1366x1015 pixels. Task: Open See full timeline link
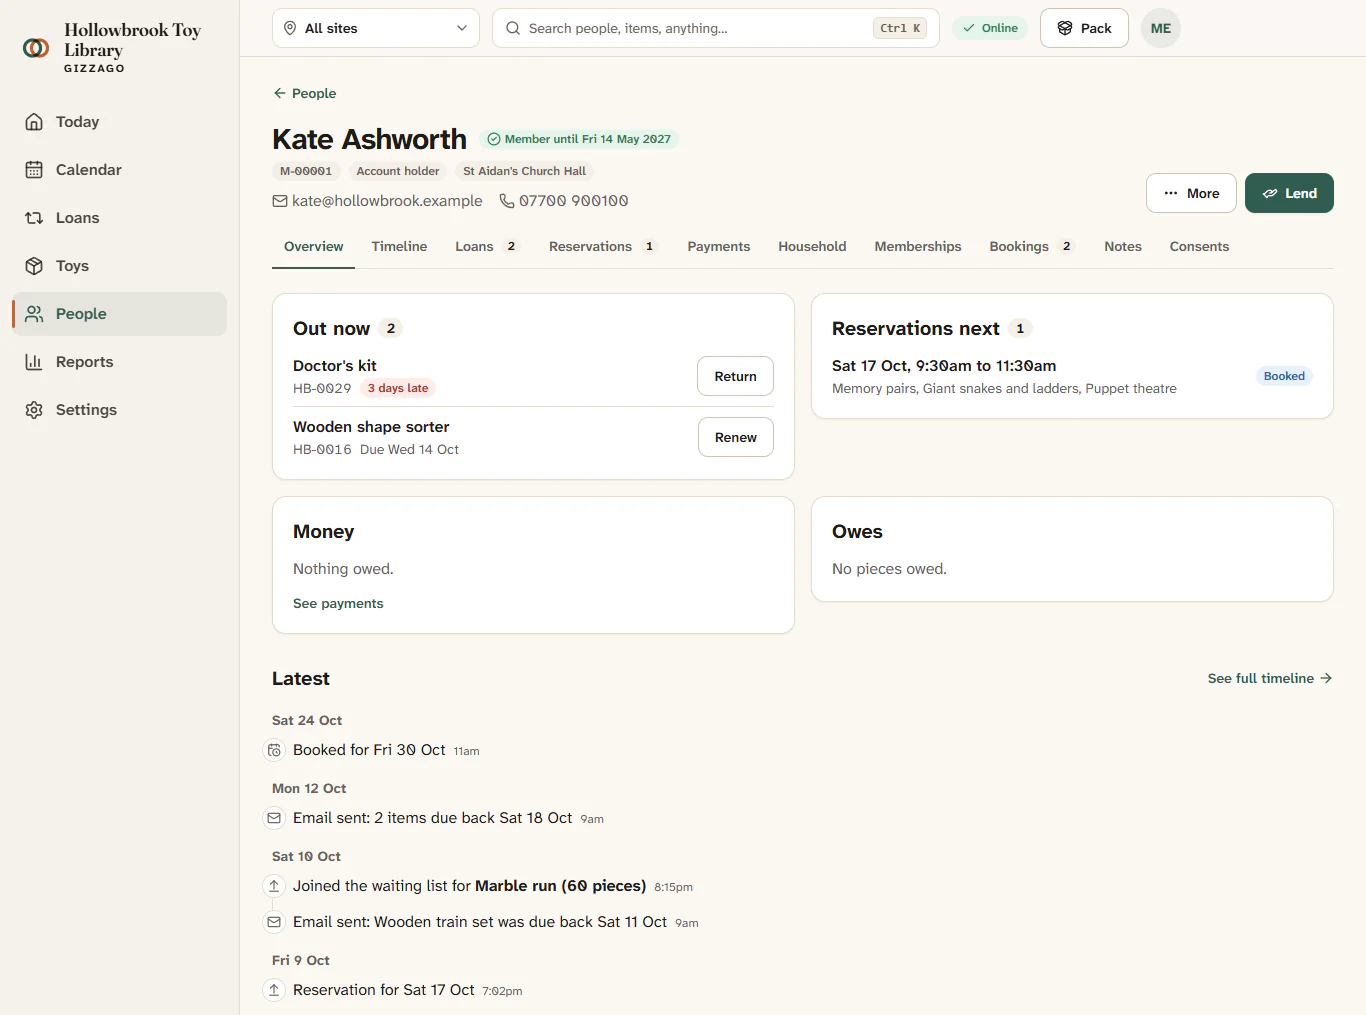click(x=1270, y=678)
